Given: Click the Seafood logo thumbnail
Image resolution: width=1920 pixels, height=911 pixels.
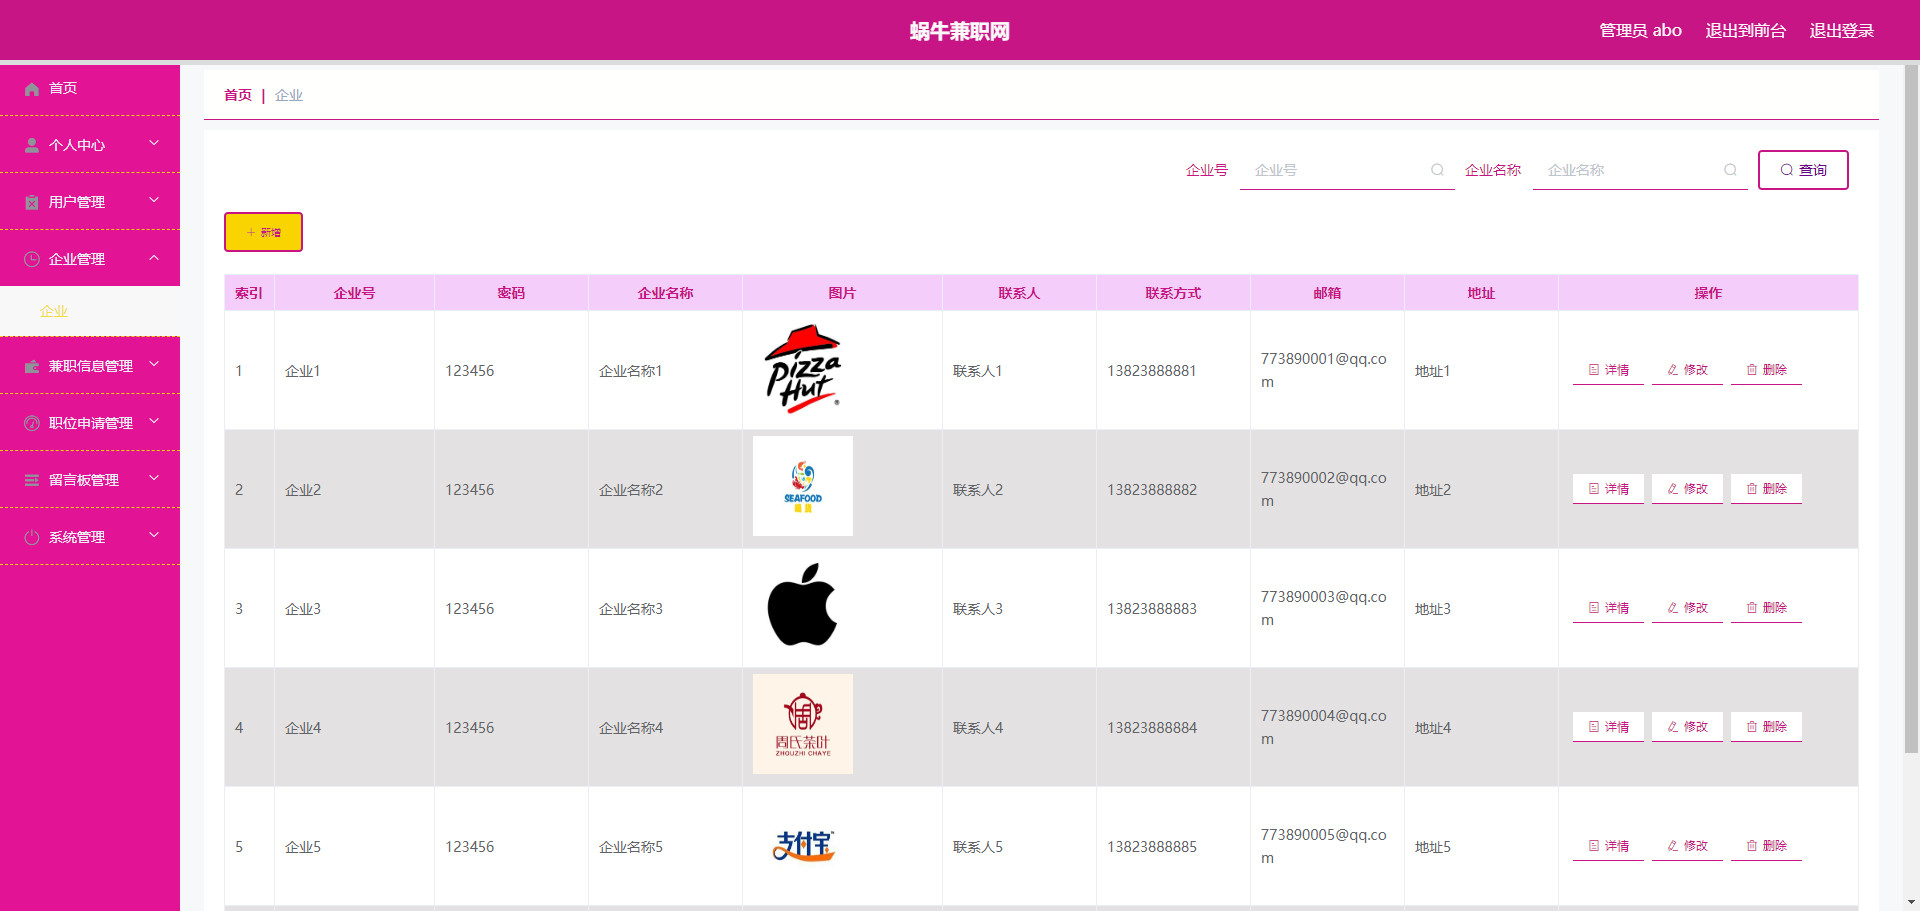Looking at the screenshot, I should point(803,486).
